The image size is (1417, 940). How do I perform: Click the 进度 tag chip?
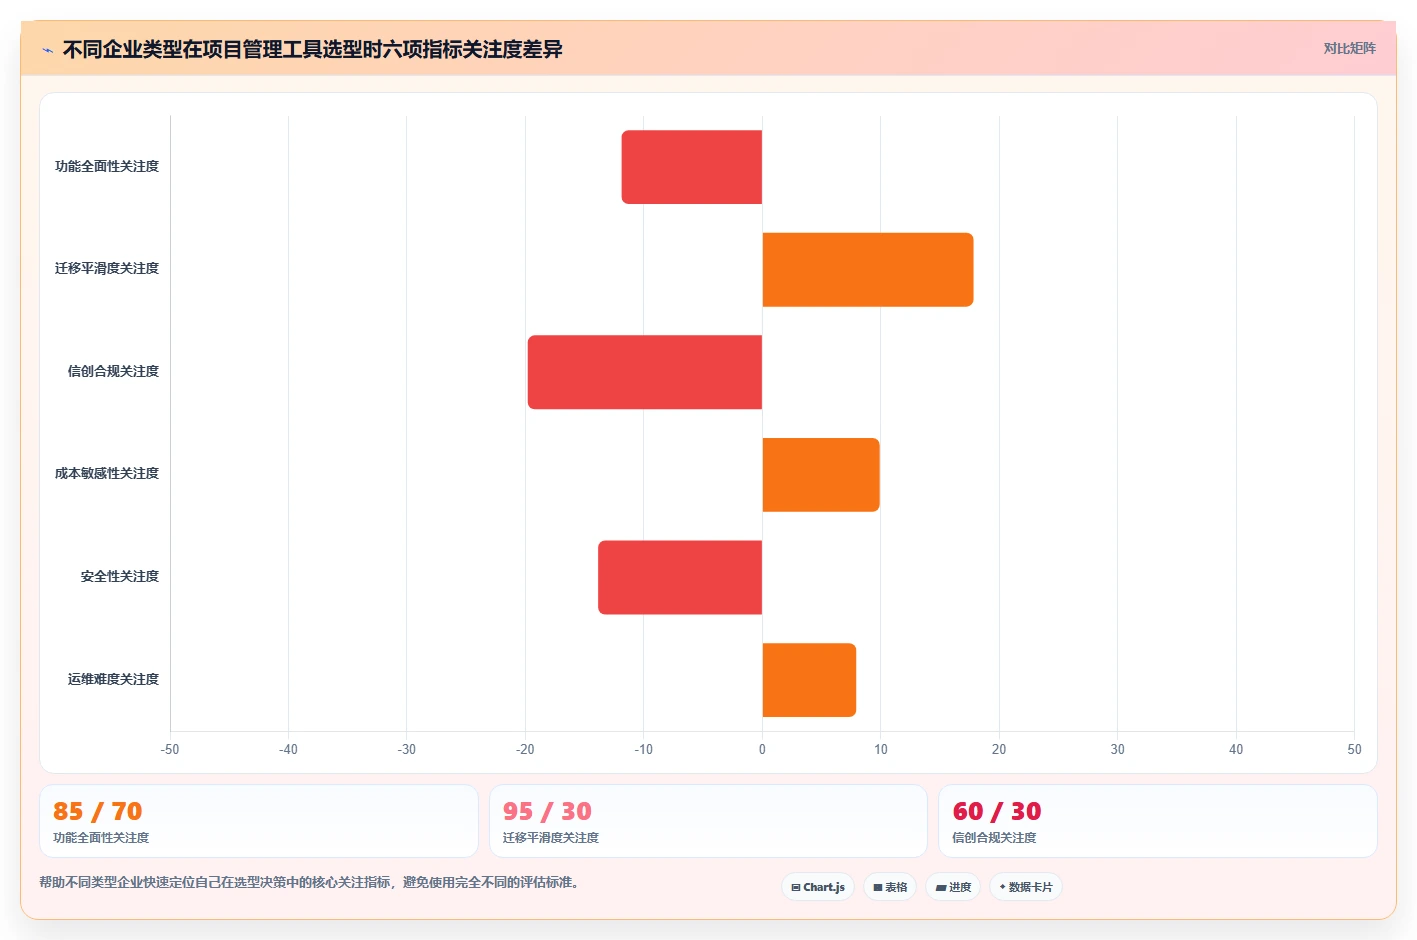tap(953, 887)
